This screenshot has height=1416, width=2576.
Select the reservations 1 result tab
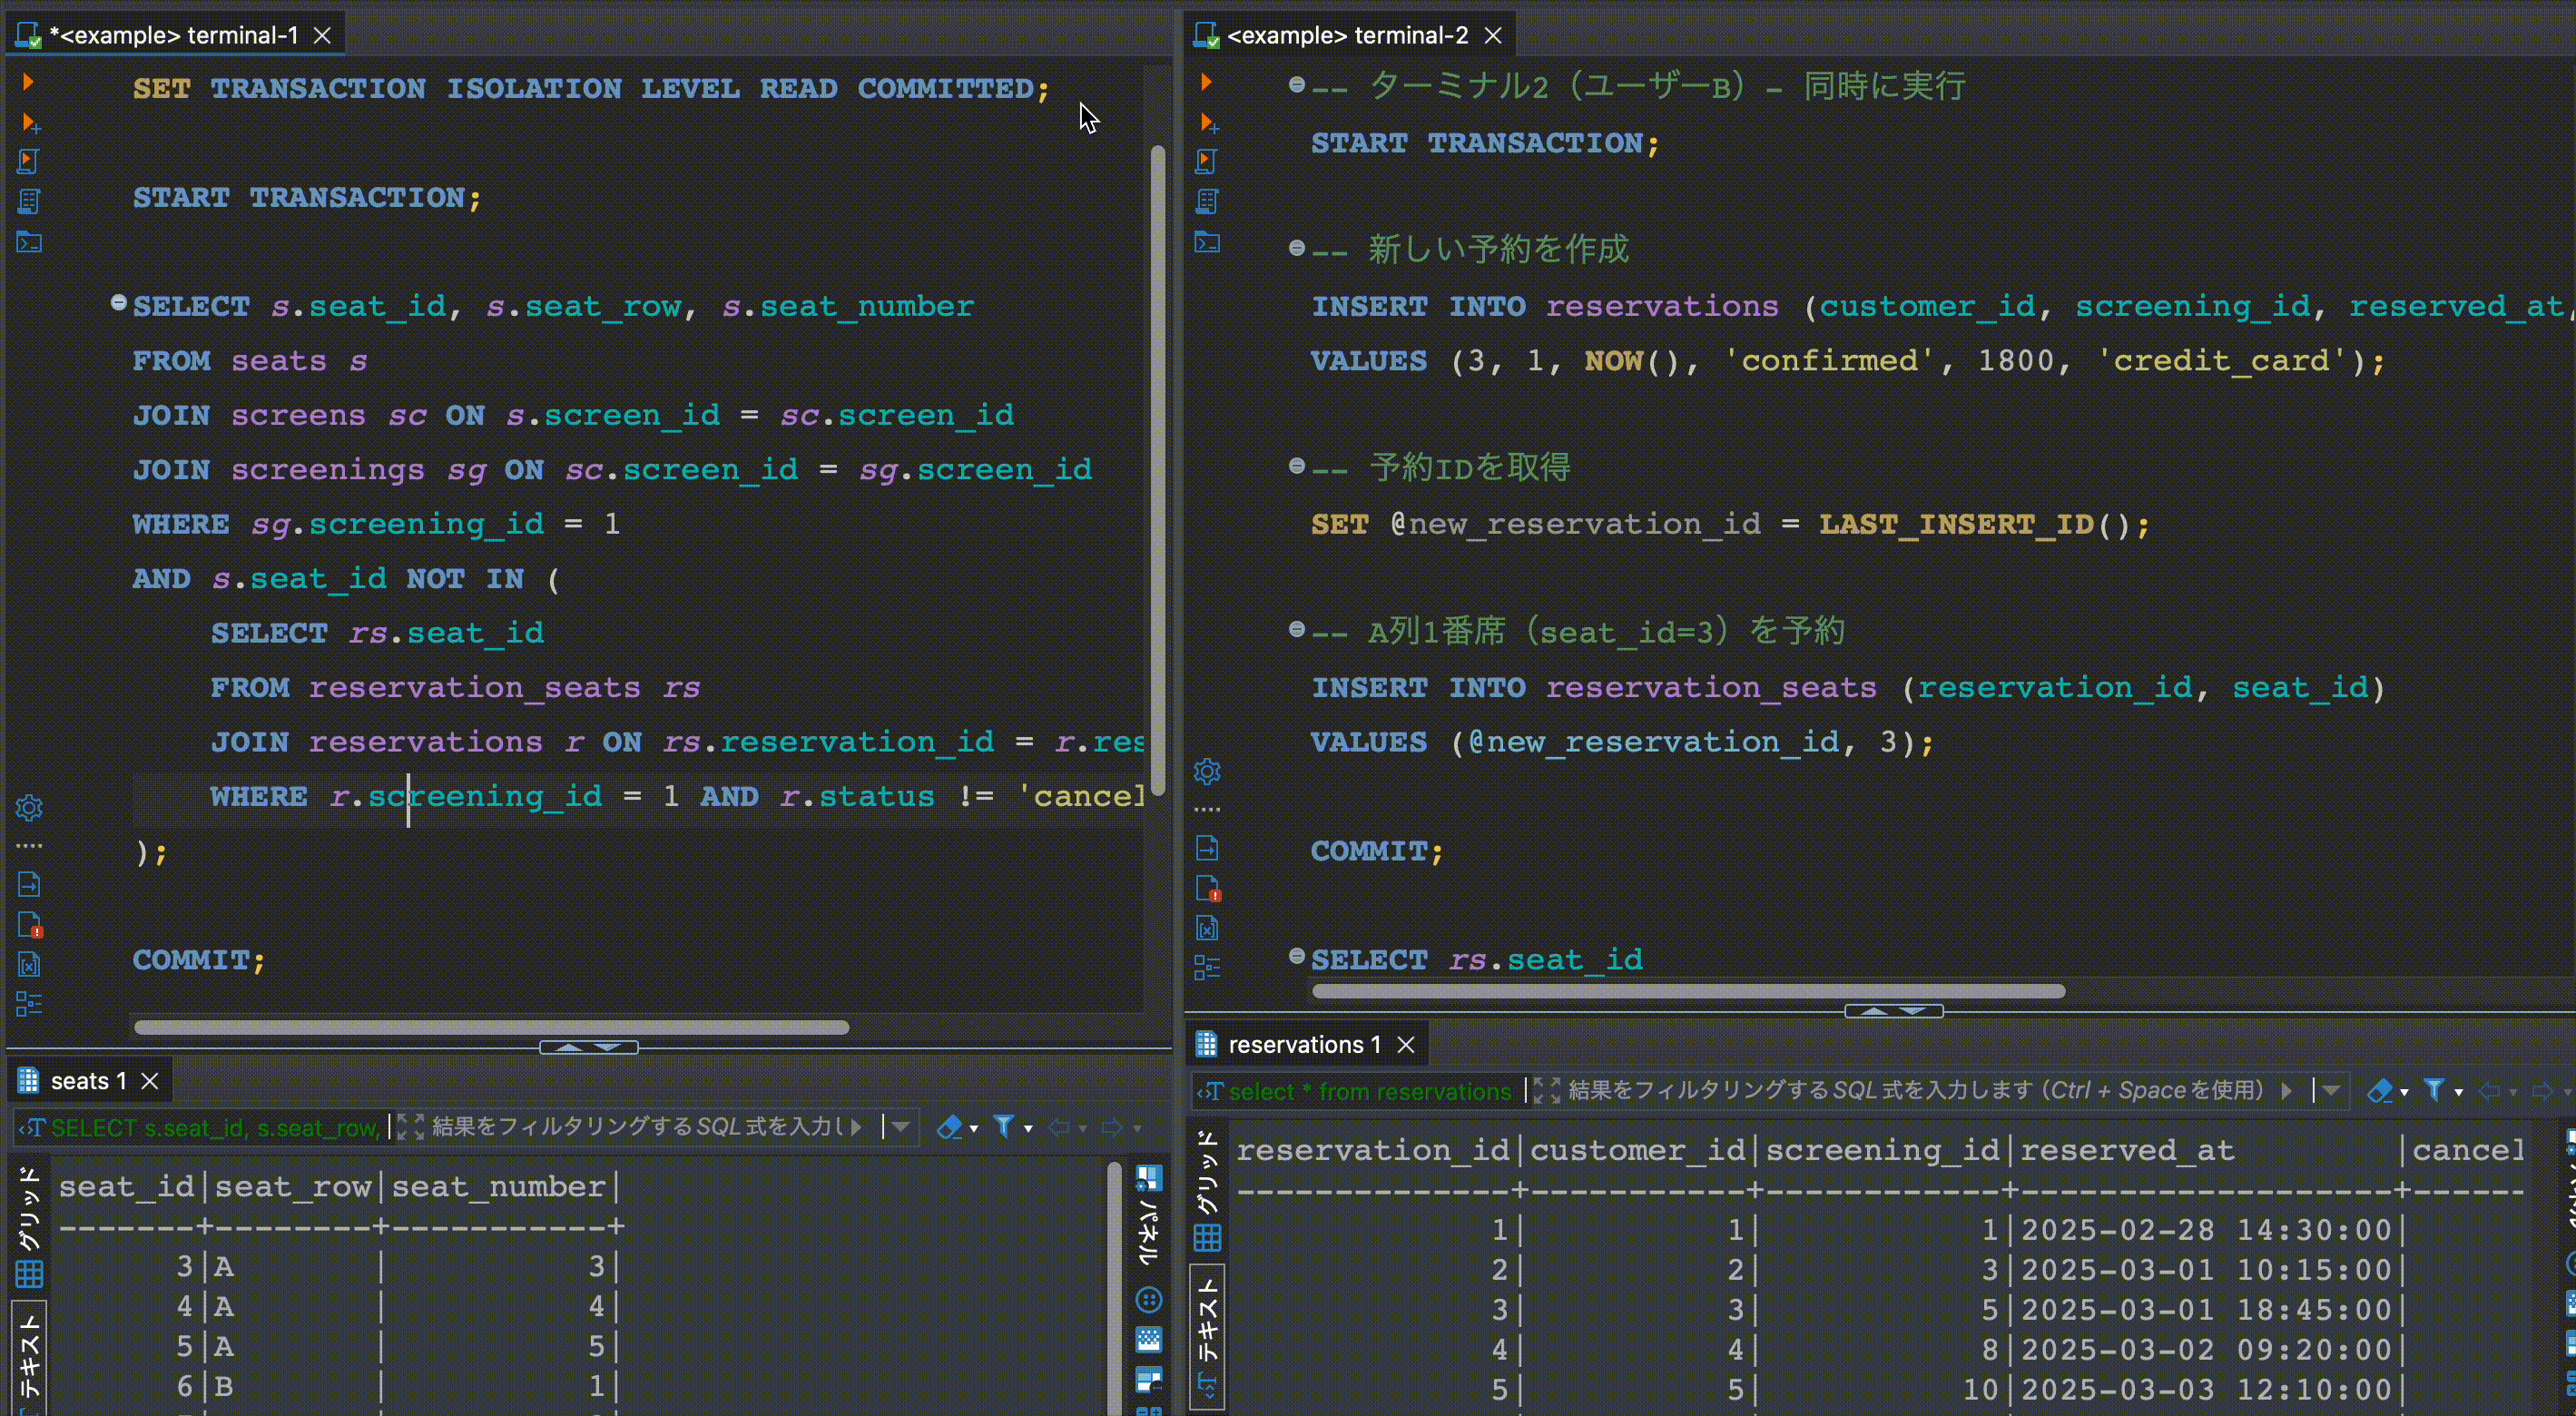tap(1303, 1044)
